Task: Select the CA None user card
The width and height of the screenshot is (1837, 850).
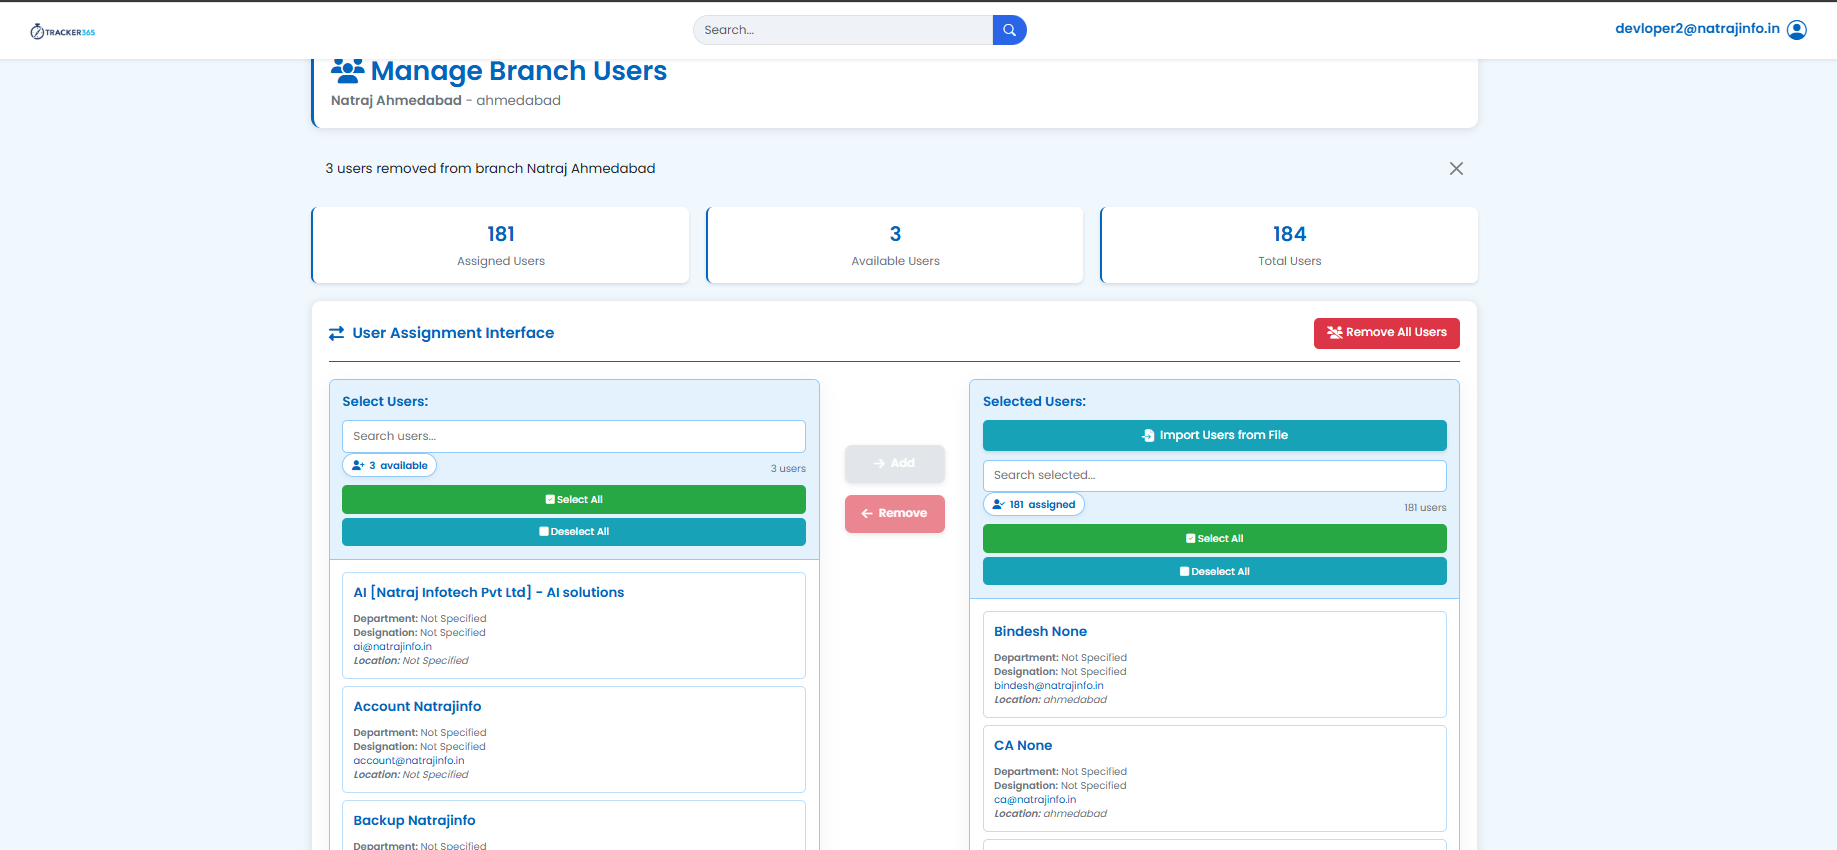Action: coord(1214,778)
